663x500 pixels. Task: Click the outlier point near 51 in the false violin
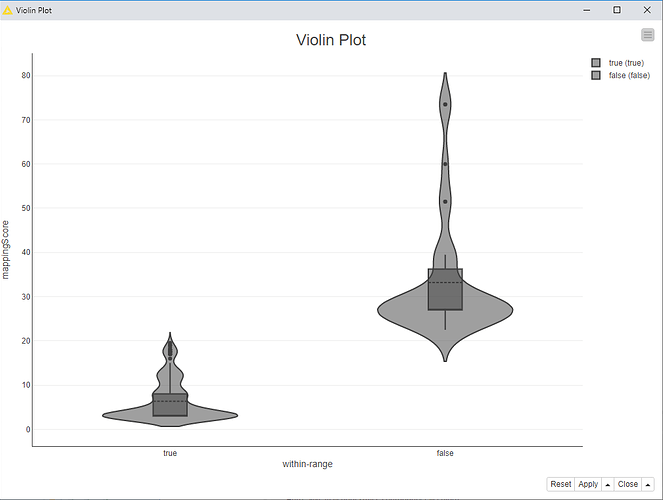point(445,202)
